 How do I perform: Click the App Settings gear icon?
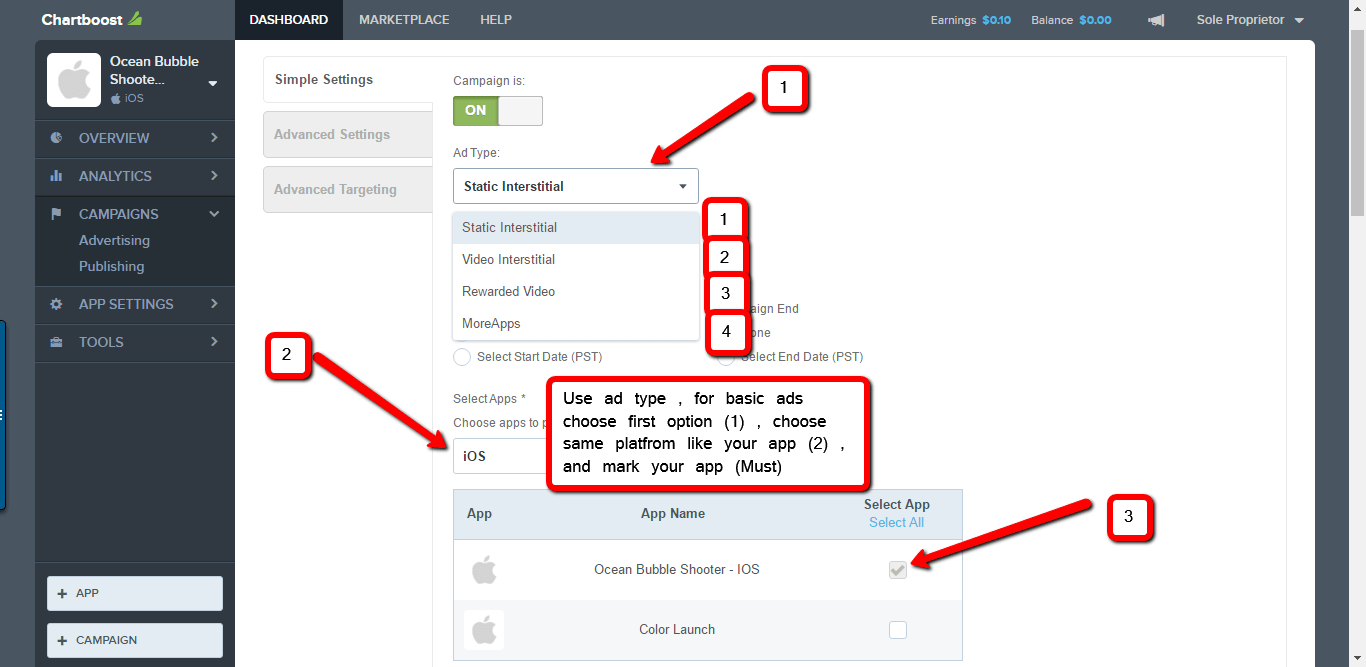pos(57,304)
